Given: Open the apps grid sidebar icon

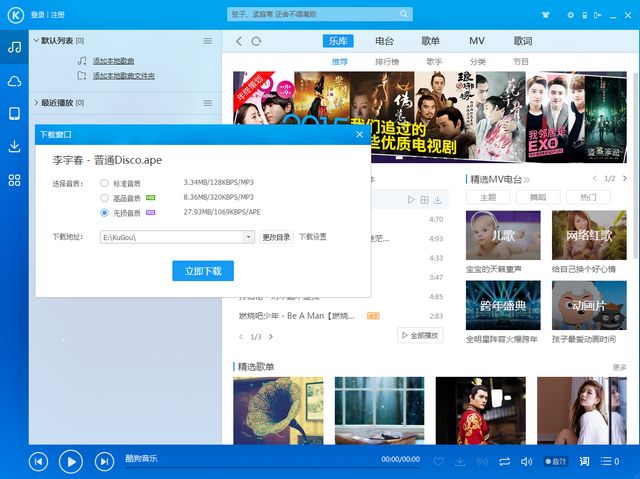Looking at the screenshot, I should [14, 180].
